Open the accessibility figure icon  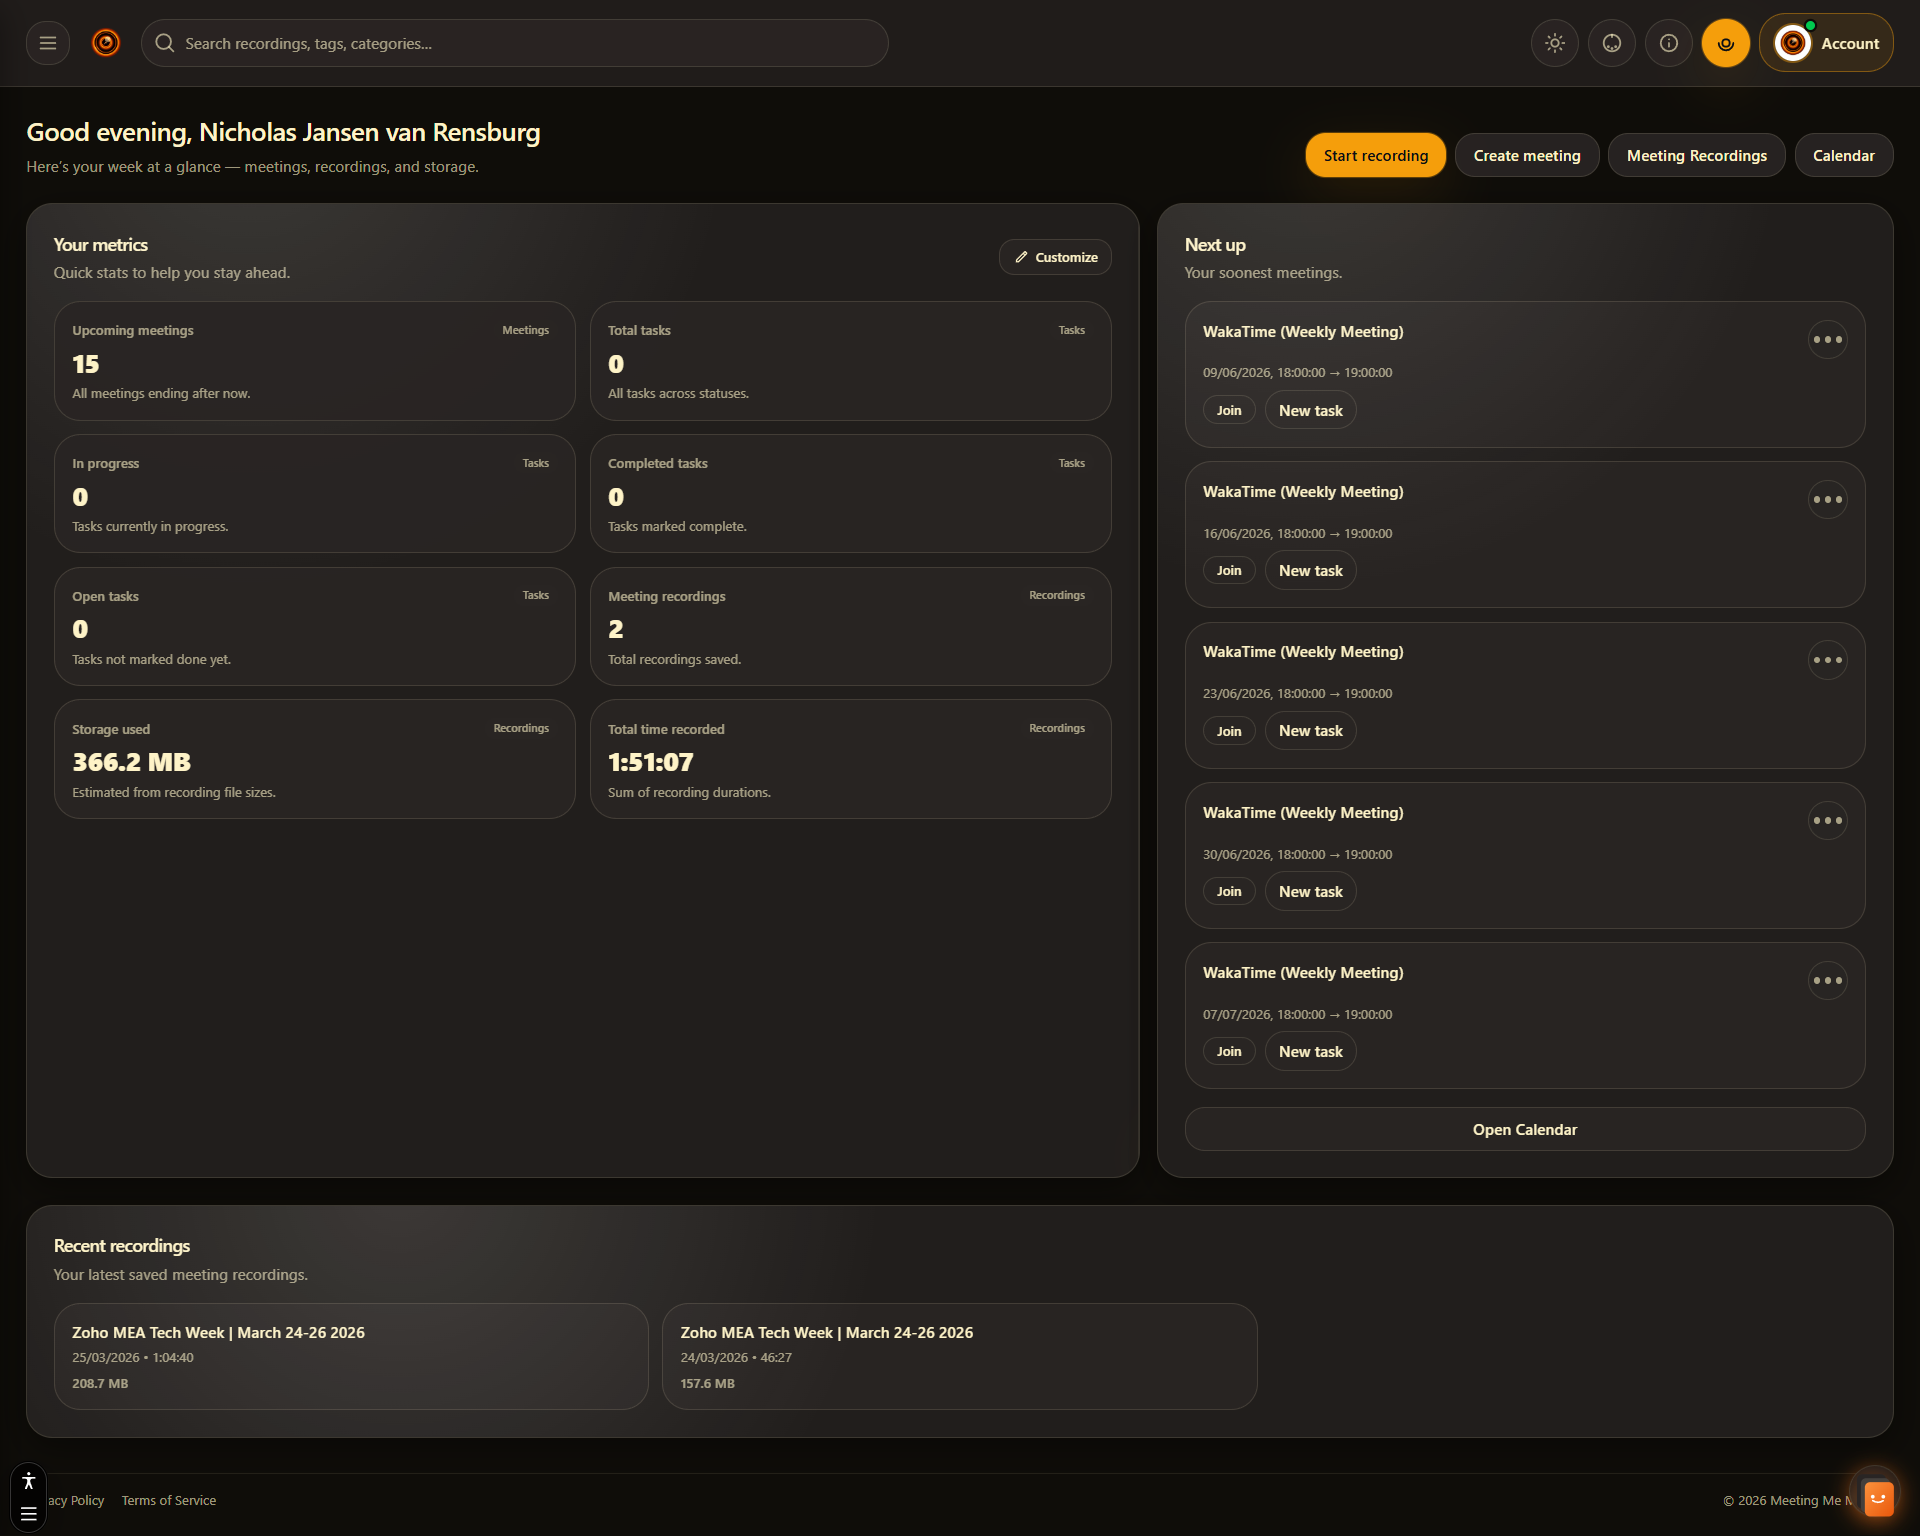[x=28, y=1481]
